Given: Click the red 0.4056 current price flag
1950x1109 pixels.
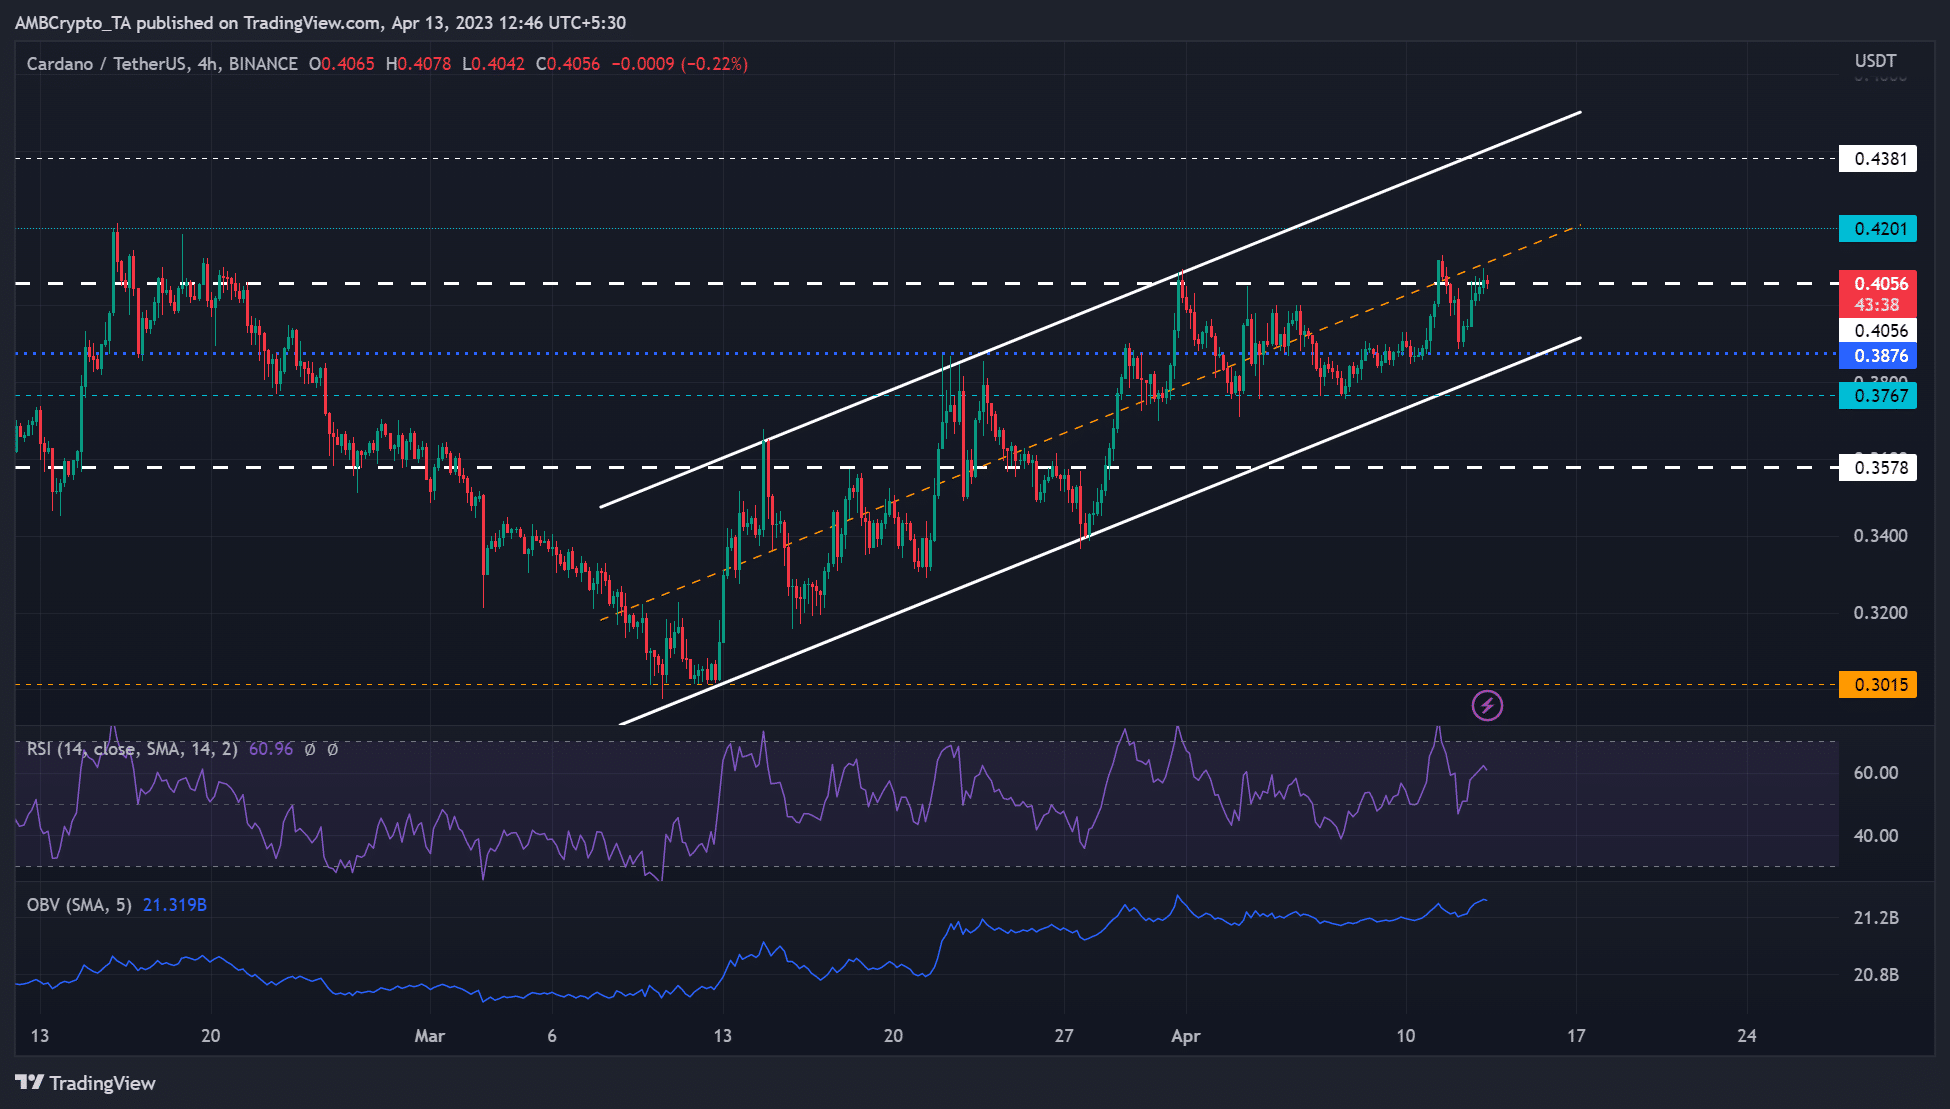Looking at the screenshot, I should [x=1877, y=284].
